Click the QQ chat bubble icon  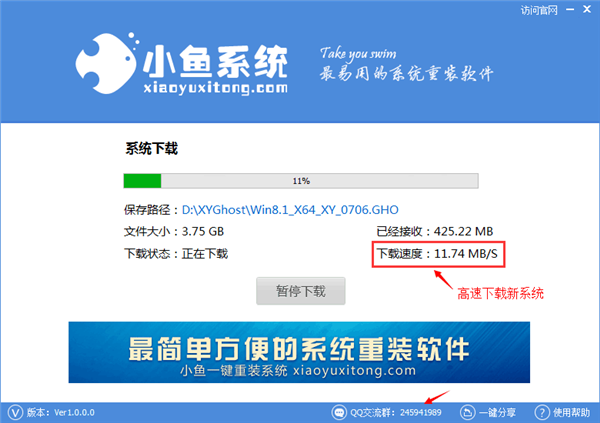coord(339,413)
